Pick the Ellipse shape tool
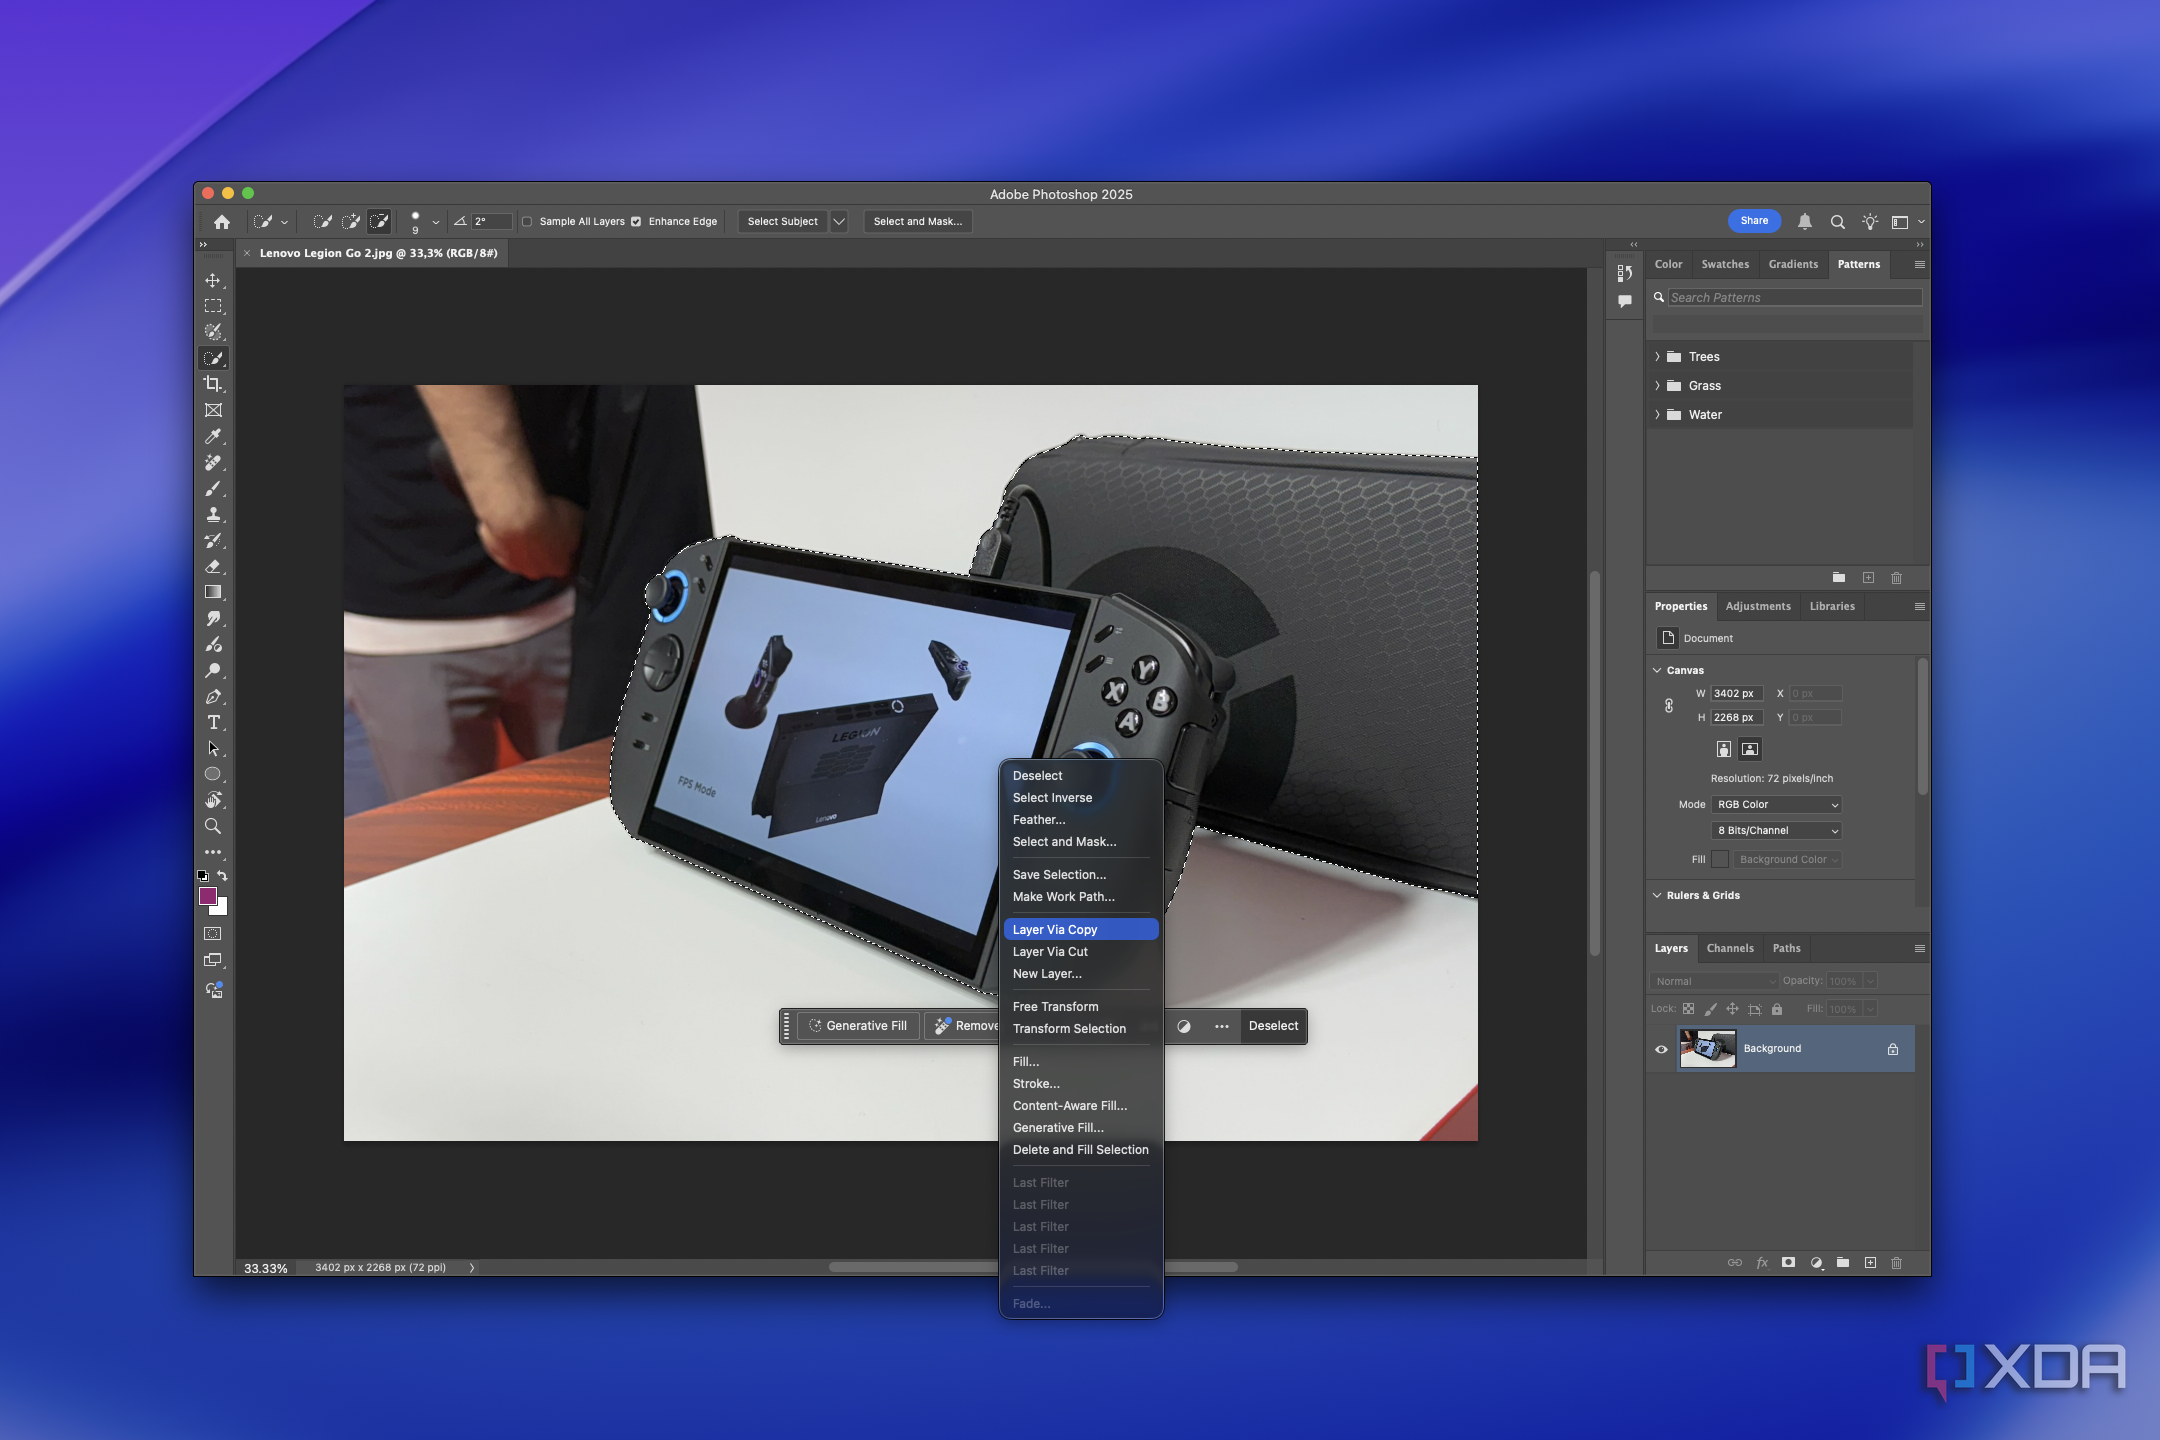 click(x=213, y=774)
